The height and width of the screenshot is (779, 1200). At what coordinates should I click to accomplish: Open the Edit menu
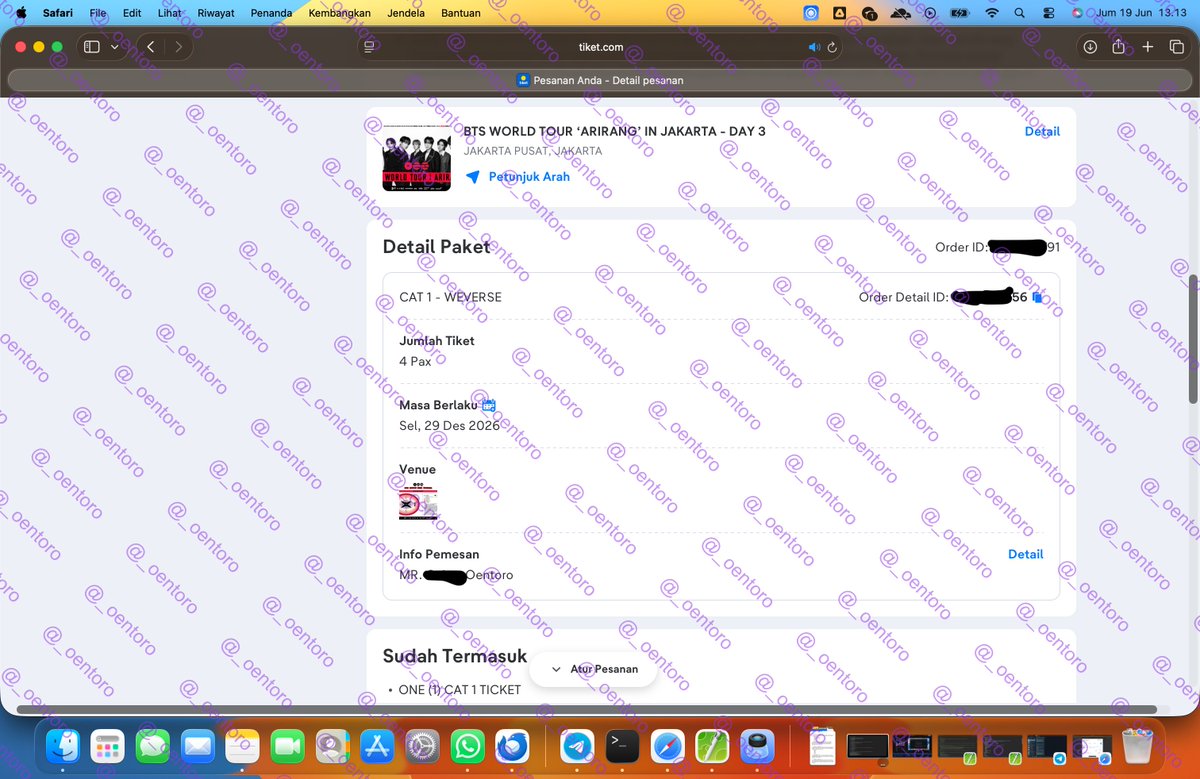coord(132,13)
